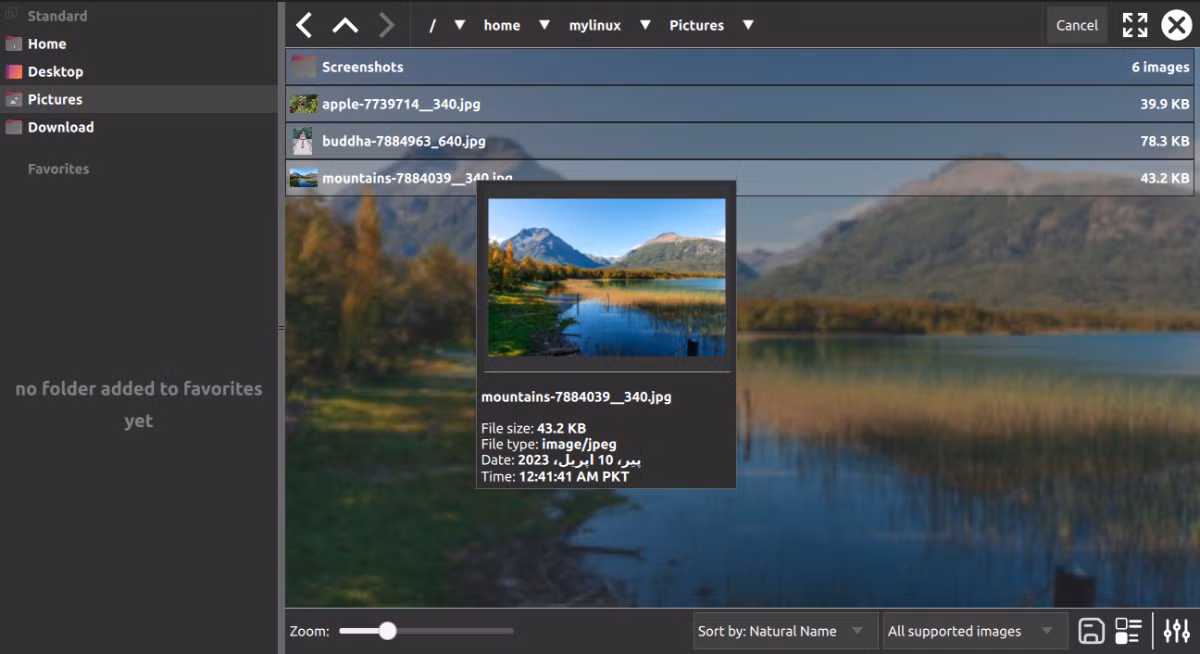
Task: Click the 39.9 KB file size
Action: coord(1164,104)
